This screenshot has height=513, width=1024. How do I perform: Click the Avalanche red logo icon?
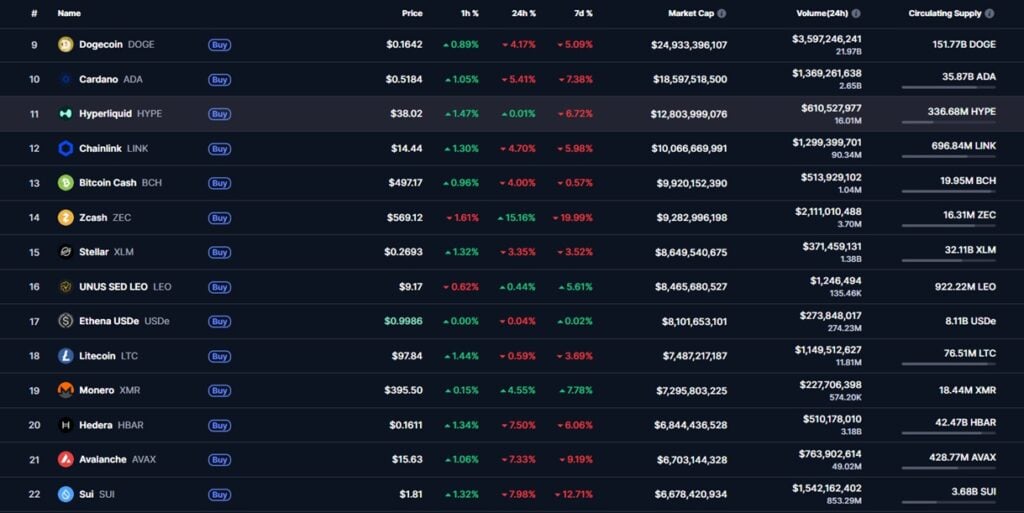66,459
